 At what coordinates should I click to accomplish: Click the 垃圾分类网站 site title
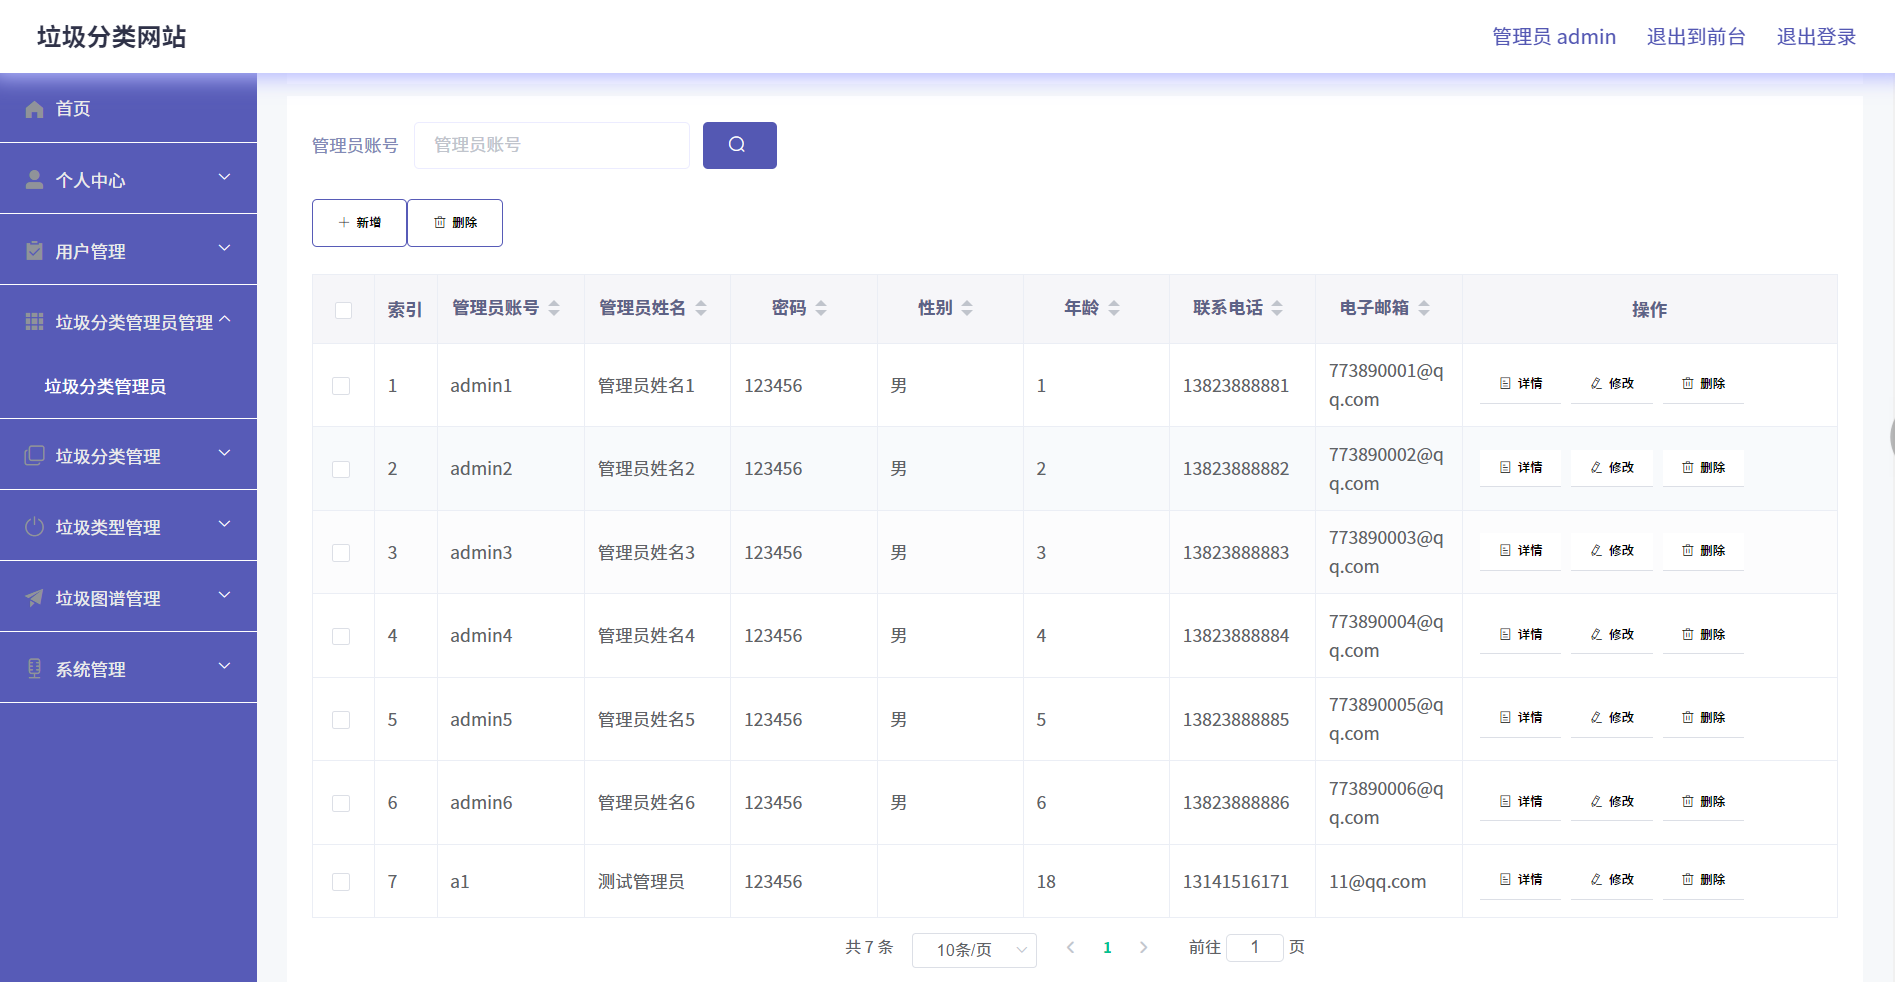pos(112,37)
